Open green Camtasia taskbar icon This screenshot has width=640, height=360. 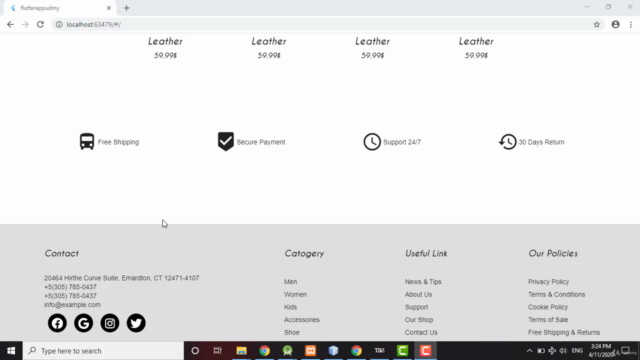402,351
